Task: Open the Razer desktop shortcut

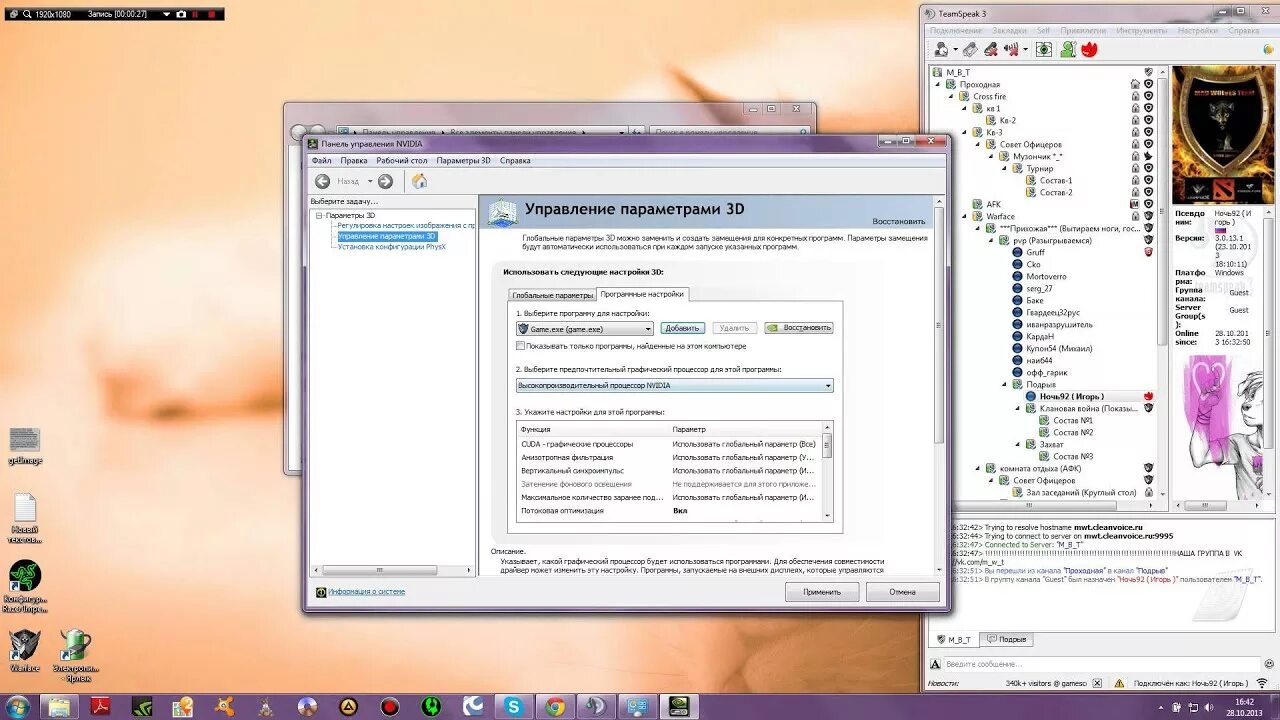Action: 24,585
